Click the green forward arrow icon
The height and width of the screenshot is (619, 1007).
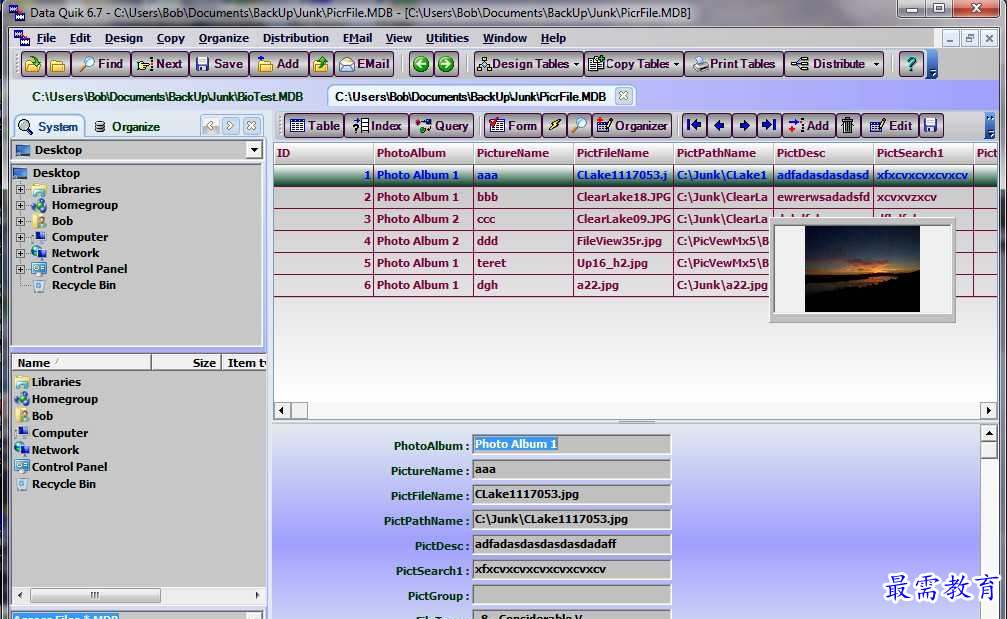pyautogui.click(x=446, y=64)
